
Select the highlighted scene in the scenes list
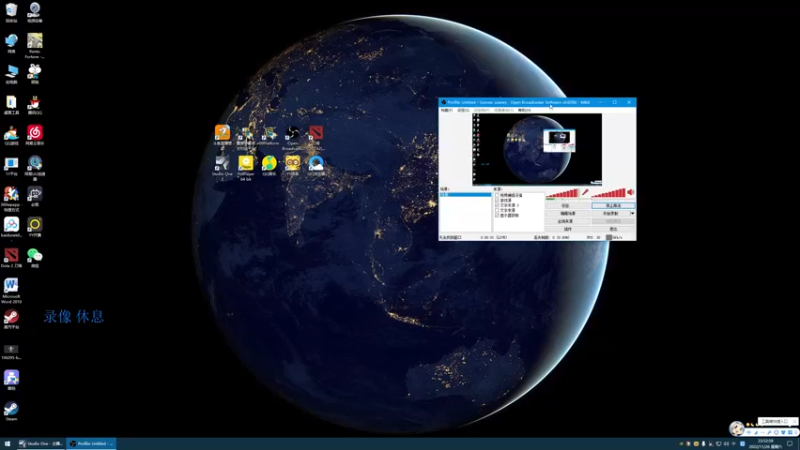coord(466,195)
